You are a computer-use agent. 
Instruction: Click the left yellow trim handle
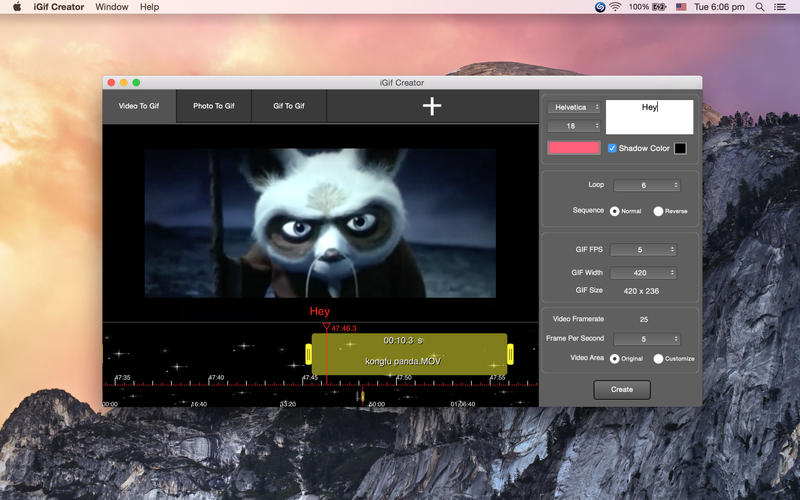point(308,354)
